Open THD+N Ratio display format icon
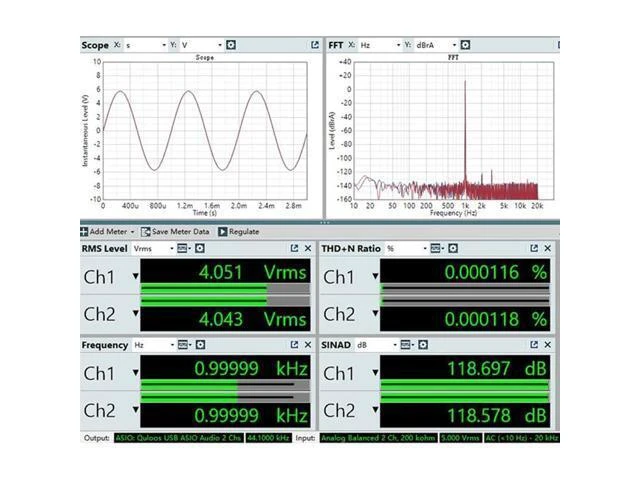The image size is (640, 480). 435,248
